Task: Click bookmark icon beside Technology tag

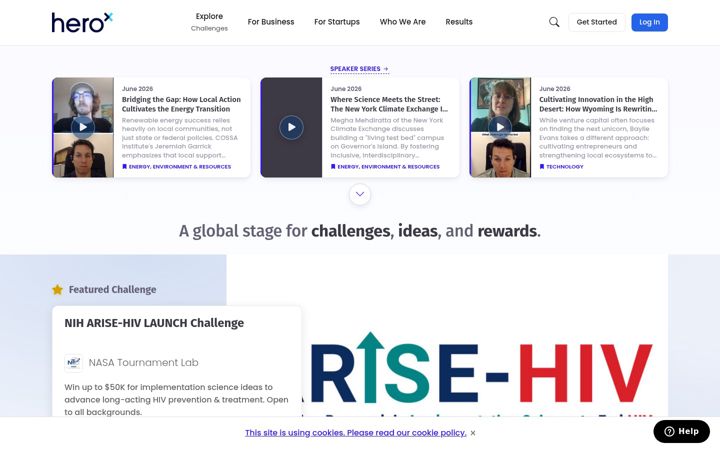Action: point(542,167)
